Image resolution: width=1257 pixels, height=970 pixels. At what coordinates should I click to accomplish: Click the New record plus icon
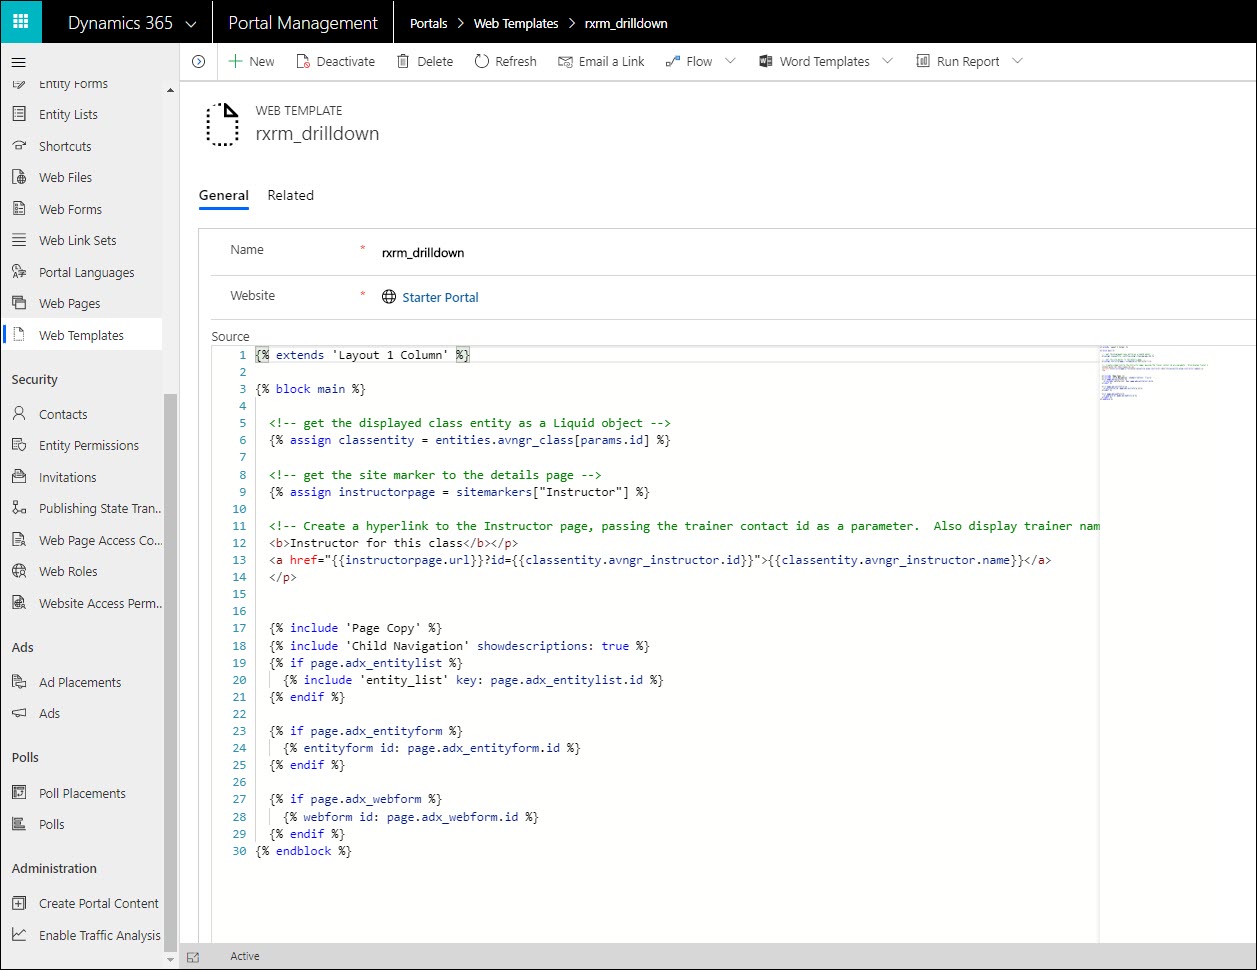point(236,62)
